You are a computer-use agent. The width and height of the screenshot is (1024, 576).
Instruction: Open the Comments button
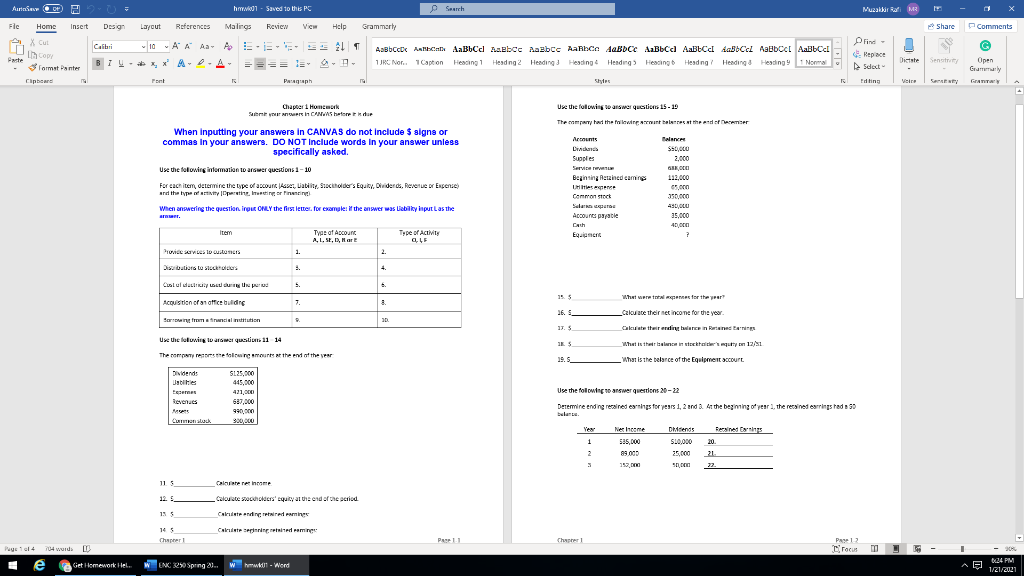coord(990,27)
